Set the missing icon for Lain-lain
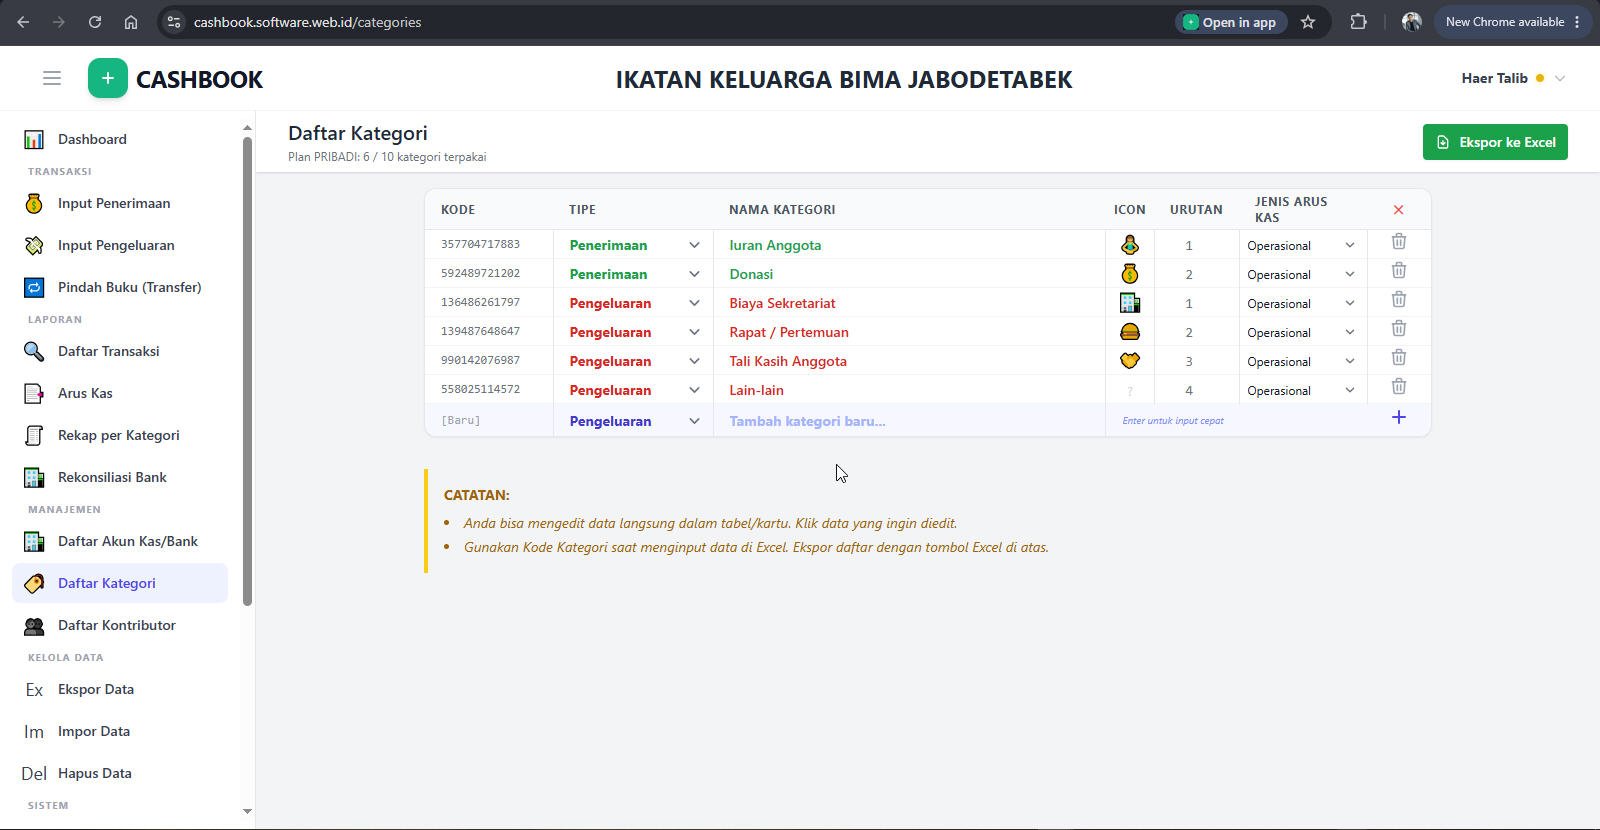The image size is (1600, 830). point(1130,390)
